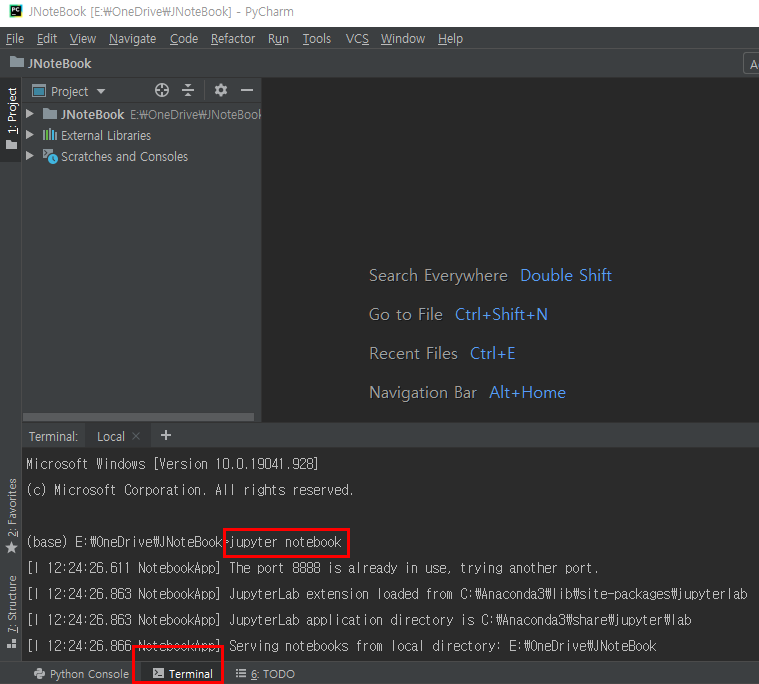
Task: Click the TODO list icon in bottom bar
Action: point(241,673)
